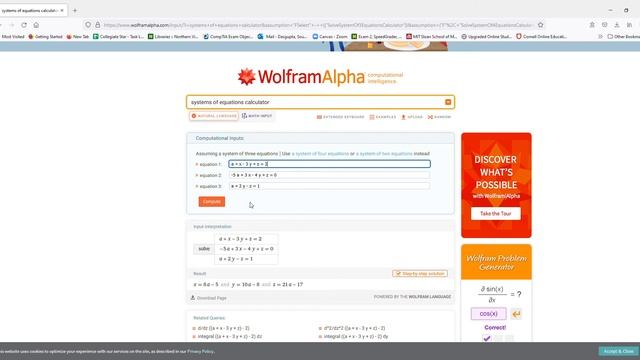Click the padlock site info icon
640x360 pixels.
98,25
